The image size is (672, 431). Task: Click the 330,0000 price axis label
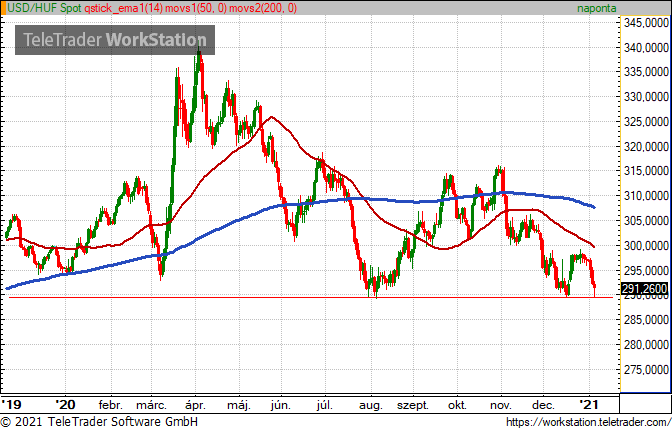coord(646,97)
